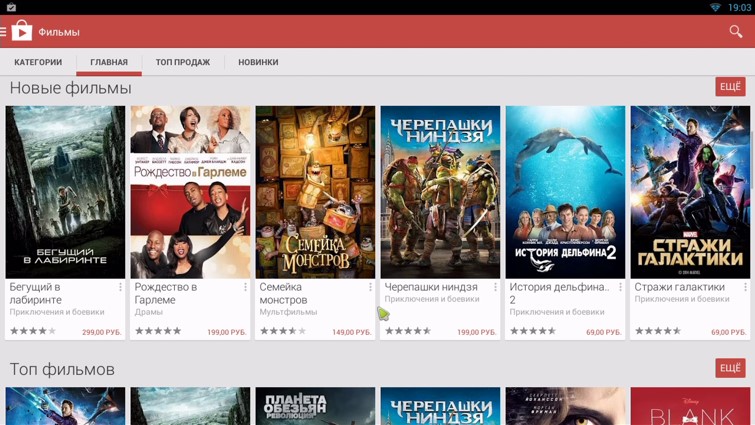Tap the Play Movies store logo
The width and height of the screenshot is (755, 425).
pyautogui.click(x=22, y=31)
